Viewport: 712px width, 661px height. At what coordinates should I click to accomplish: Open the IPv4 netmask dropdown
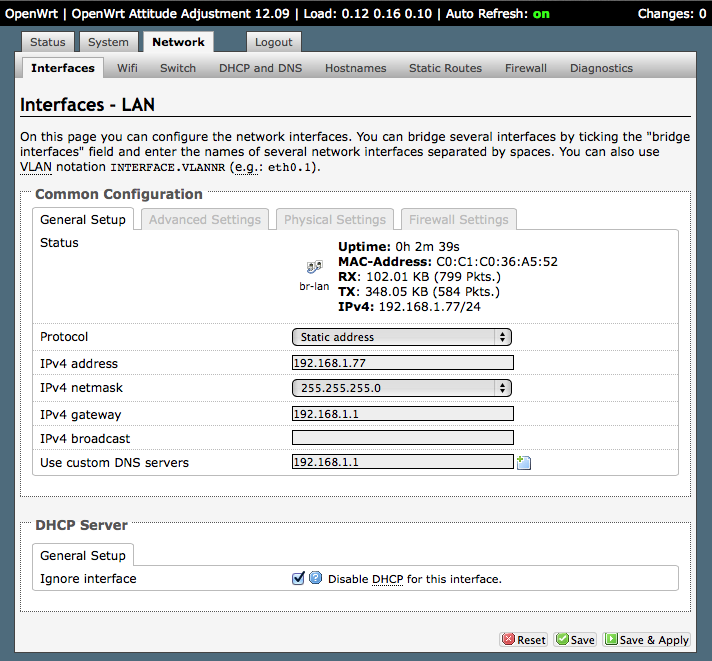pyautogui.click(x=402, y=388)
